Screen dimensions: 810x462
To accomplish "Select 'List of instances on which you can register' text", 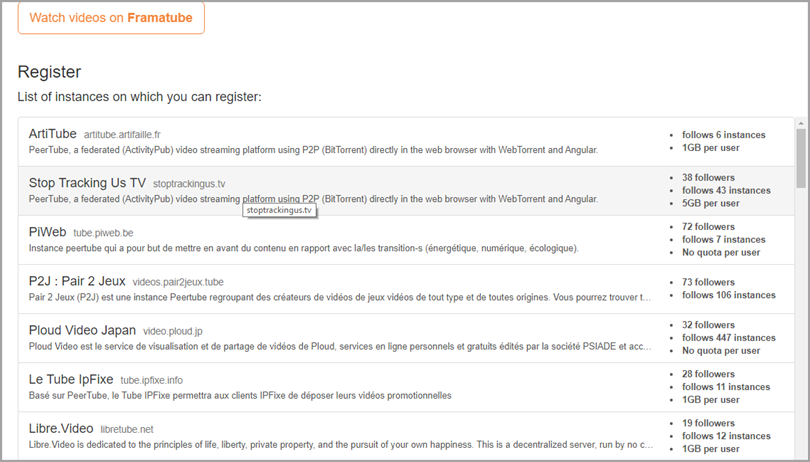I will click(139, 97).
